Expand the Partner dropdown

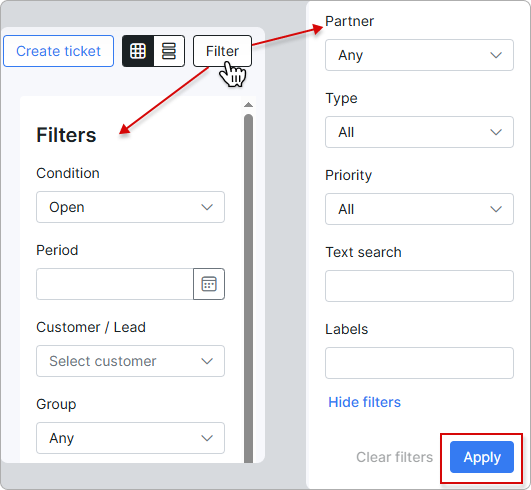click(x=419, y=55)
